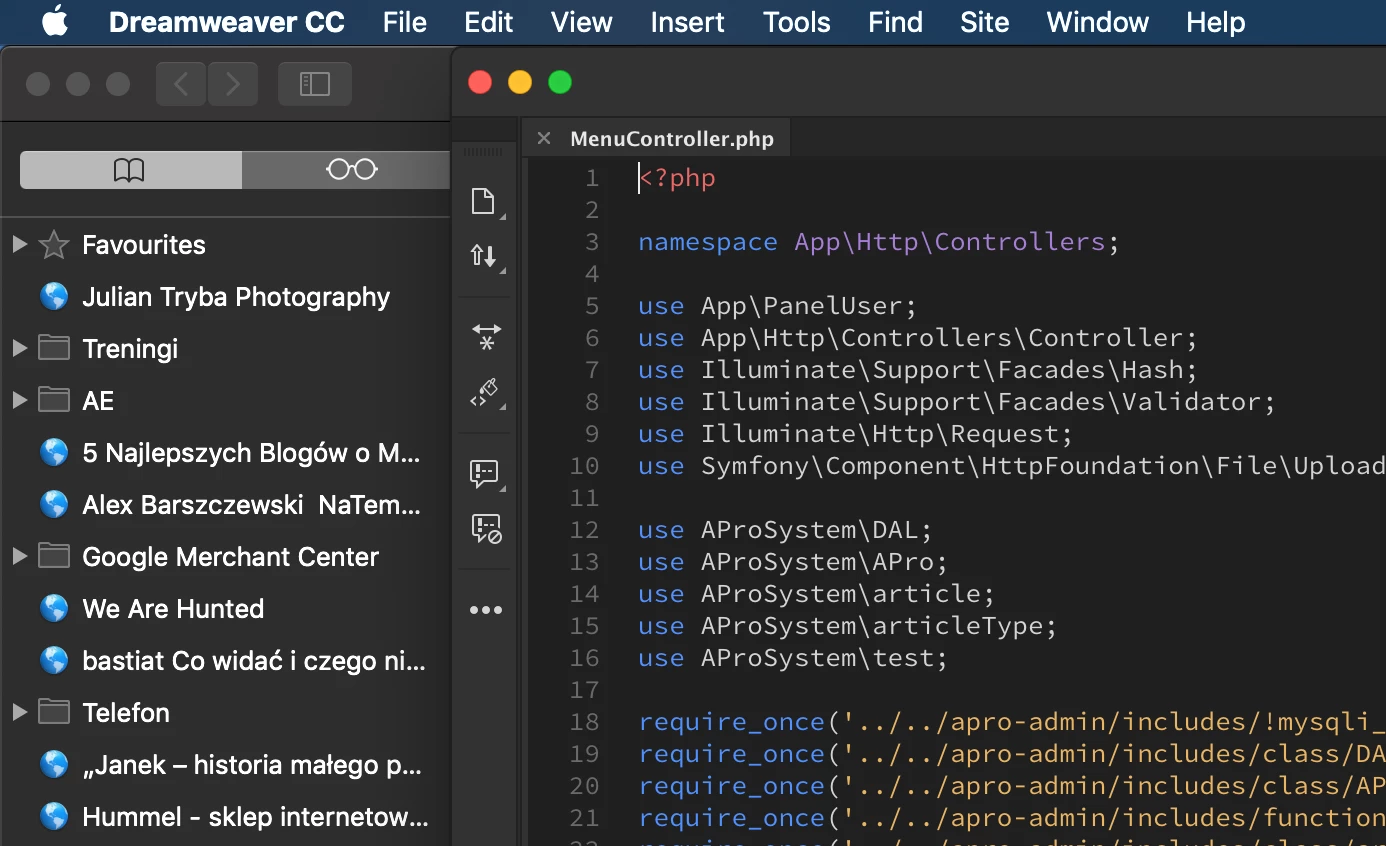Switch to the Bookmarks tab in Safari sidebar
Viewport: 1386px width, 846px height.
tap(130, 170)
